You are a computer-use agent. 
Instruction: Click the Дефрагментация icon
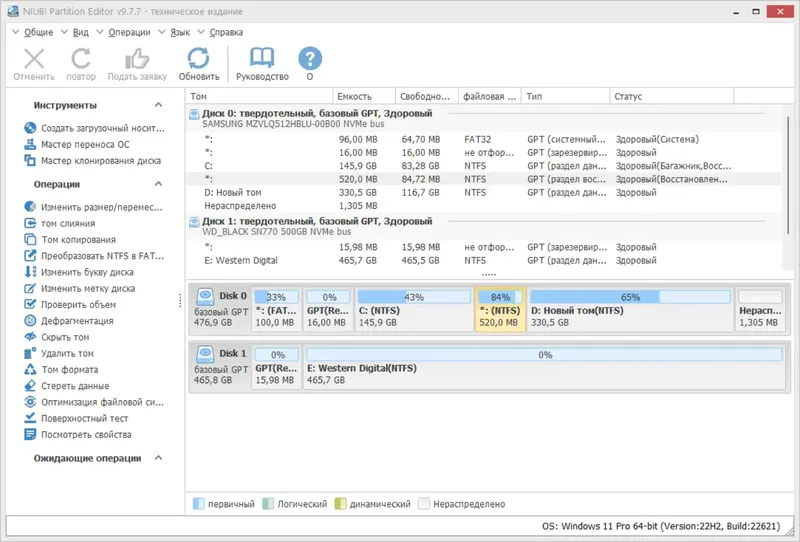30,321
